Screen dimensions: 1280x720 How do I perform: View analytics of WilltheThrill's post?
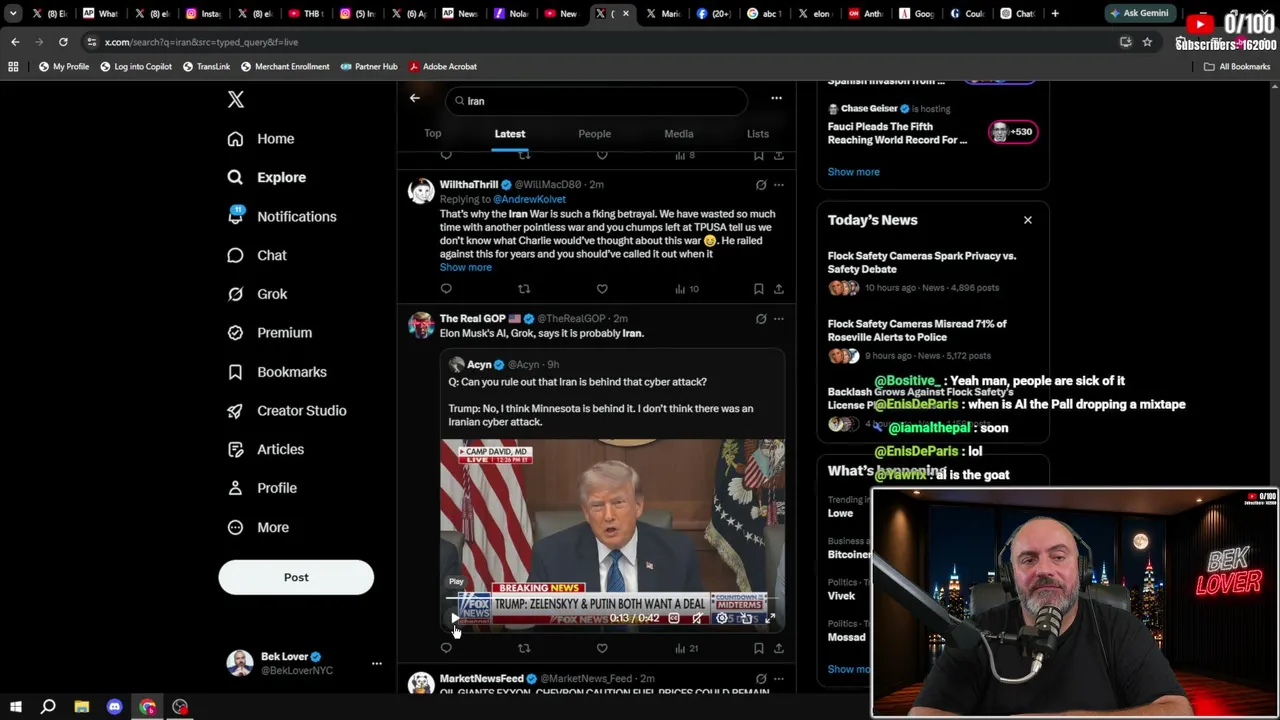[687, 289]
